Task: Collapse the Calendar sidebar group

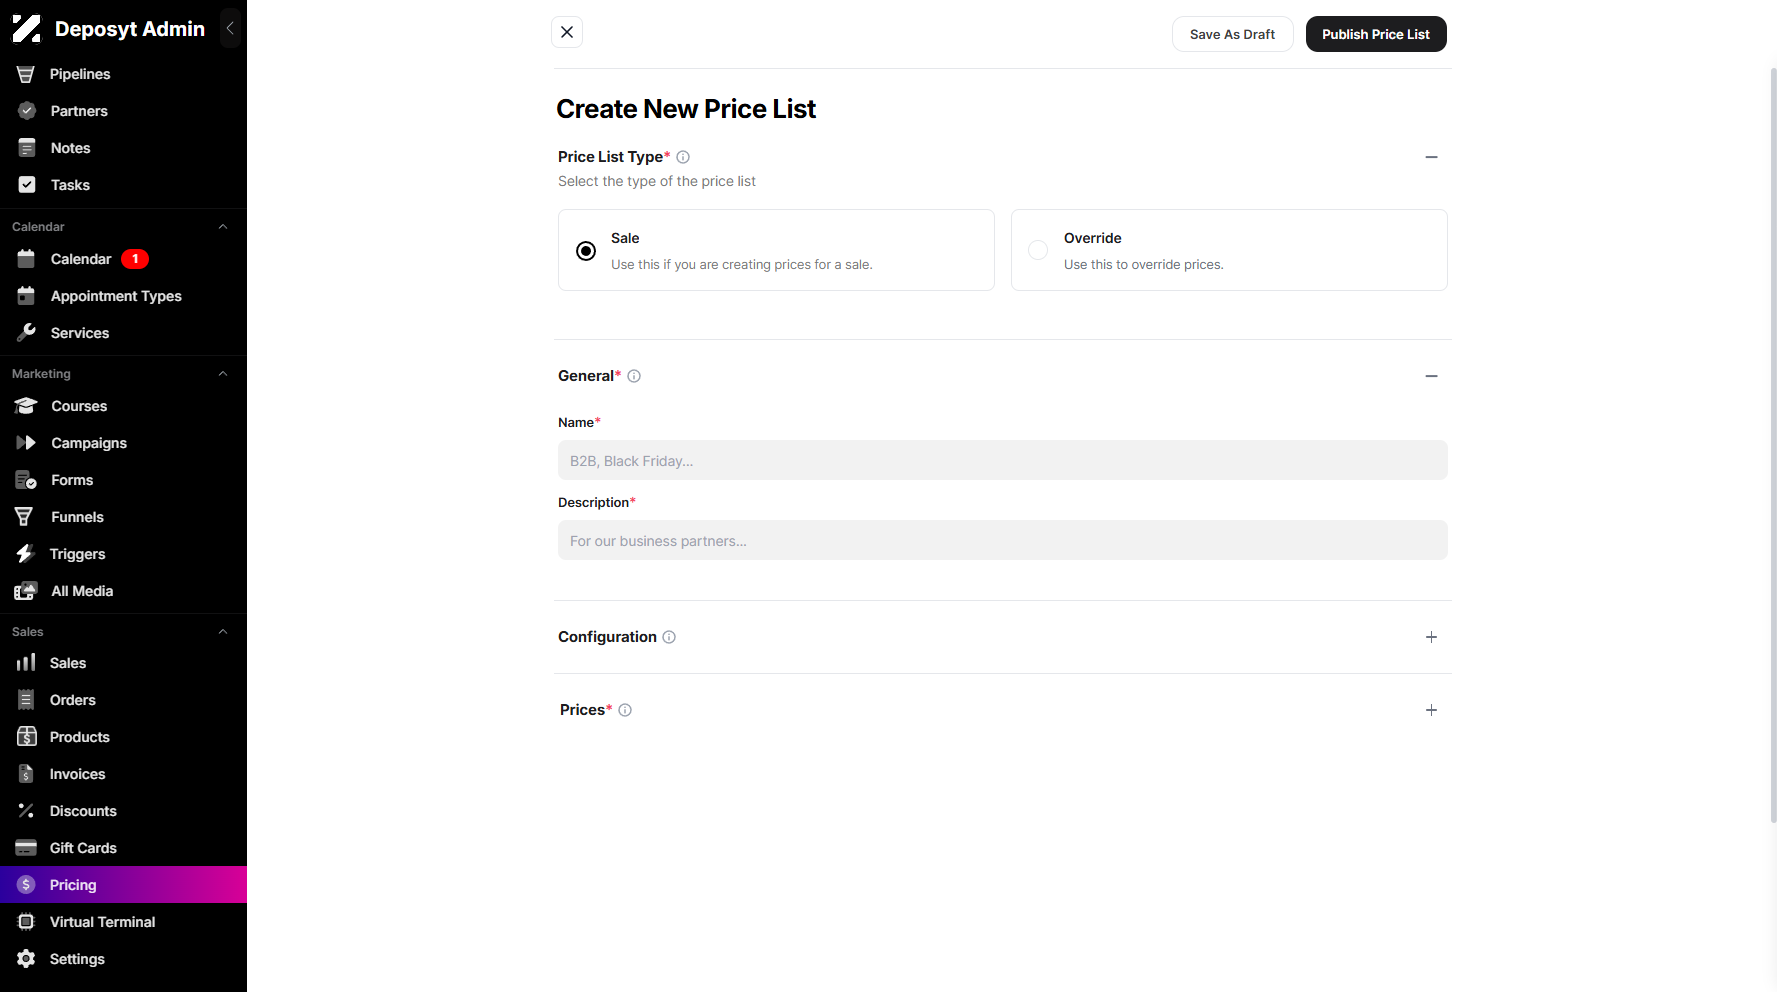Action: (x=223, y=227)
